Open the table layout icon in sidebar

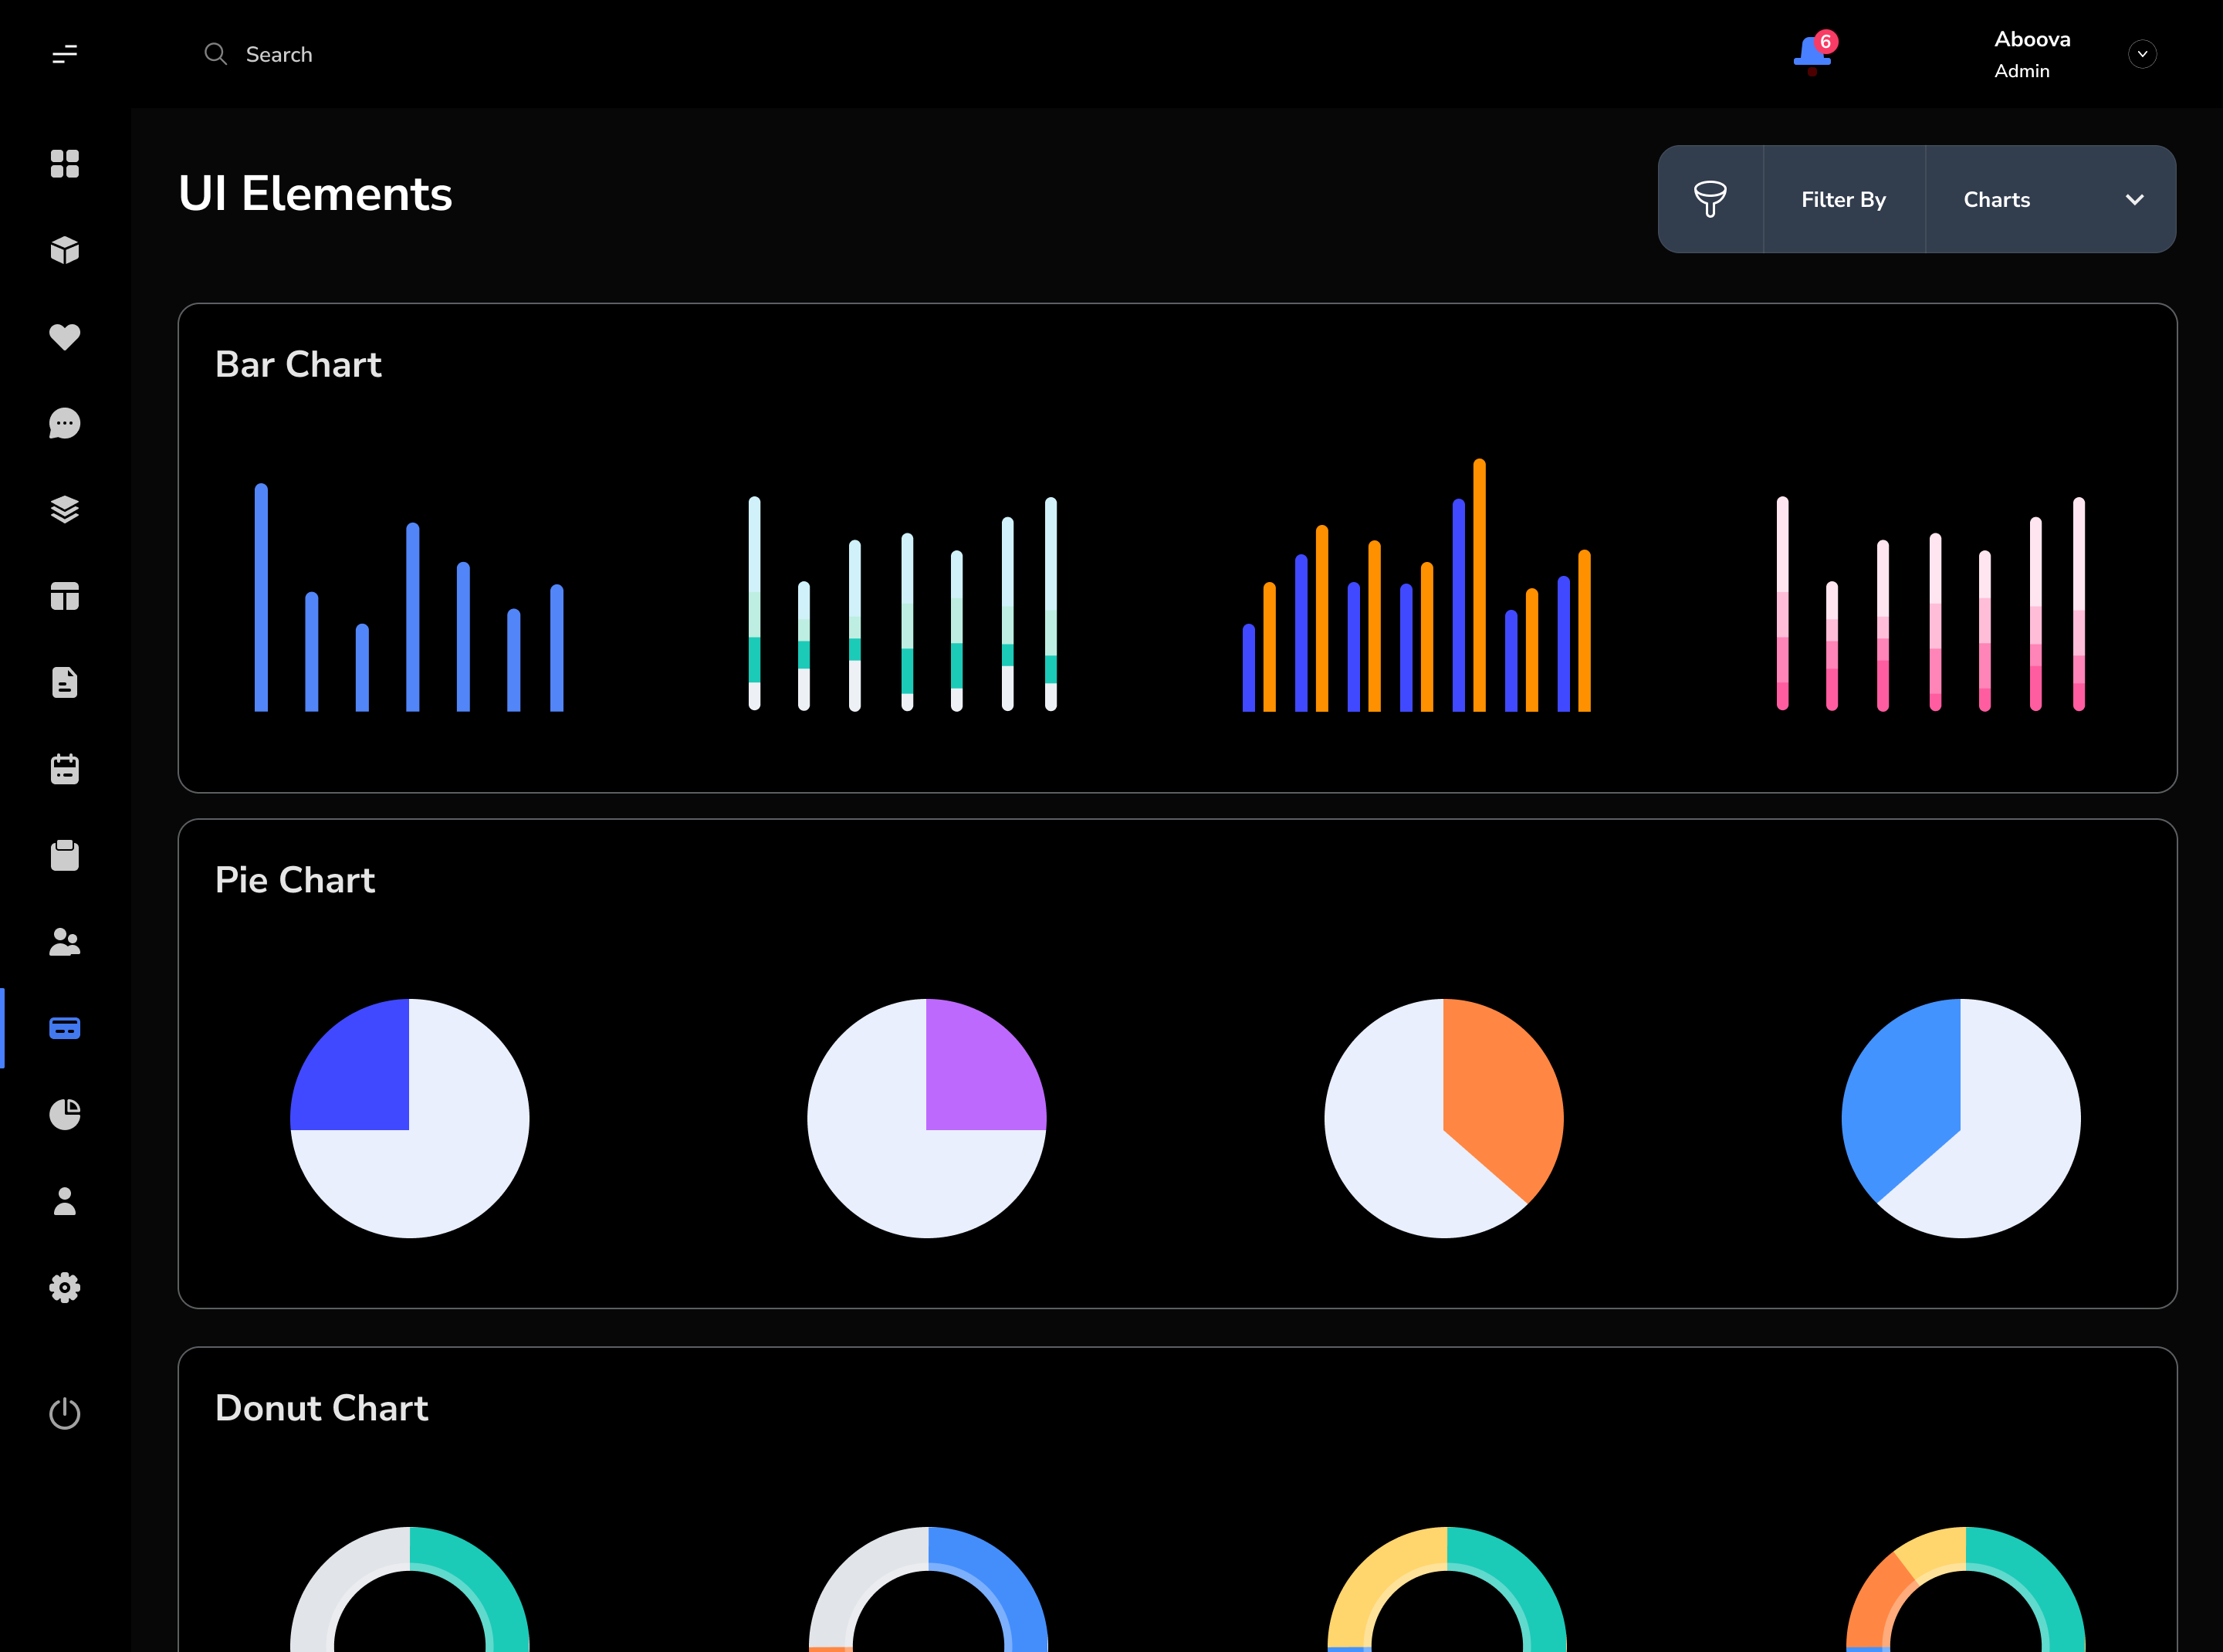pos(65,596)
